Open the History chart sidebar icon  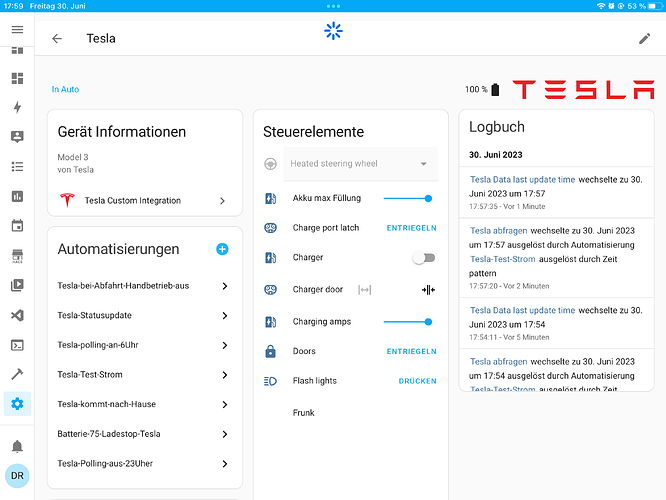pyautogui.click(x=17, y=196)
